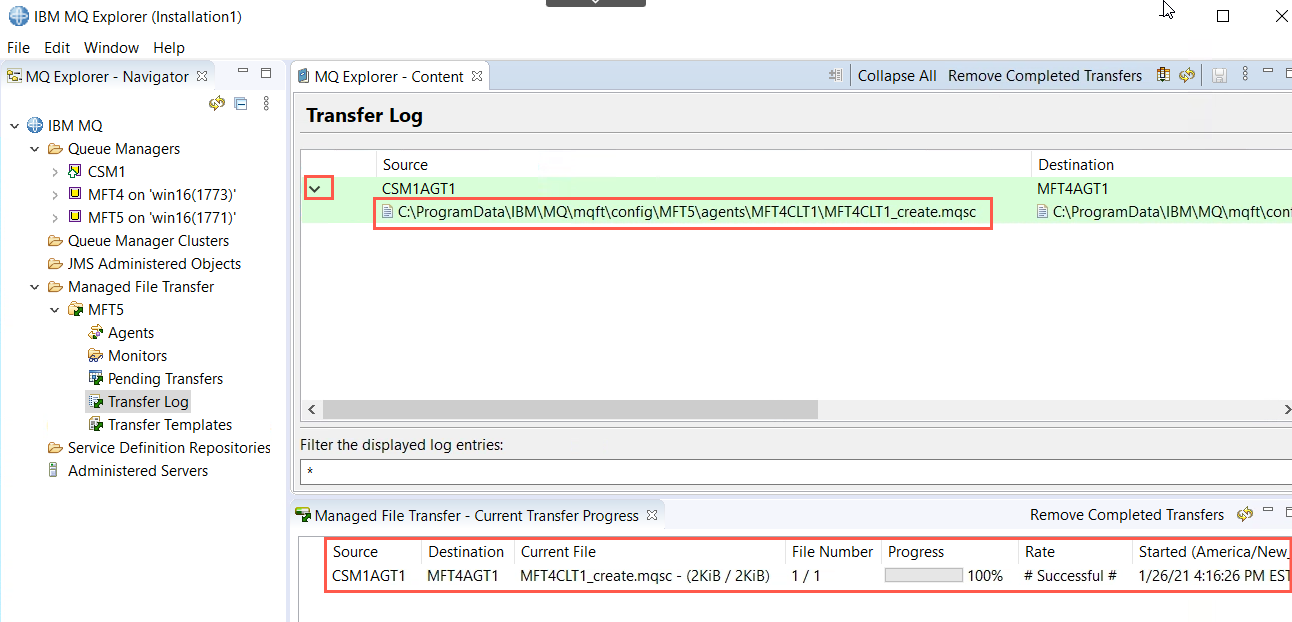Click the save icon in Content toolbar
Viewport: 1292px width, 622px height.
1219,75
